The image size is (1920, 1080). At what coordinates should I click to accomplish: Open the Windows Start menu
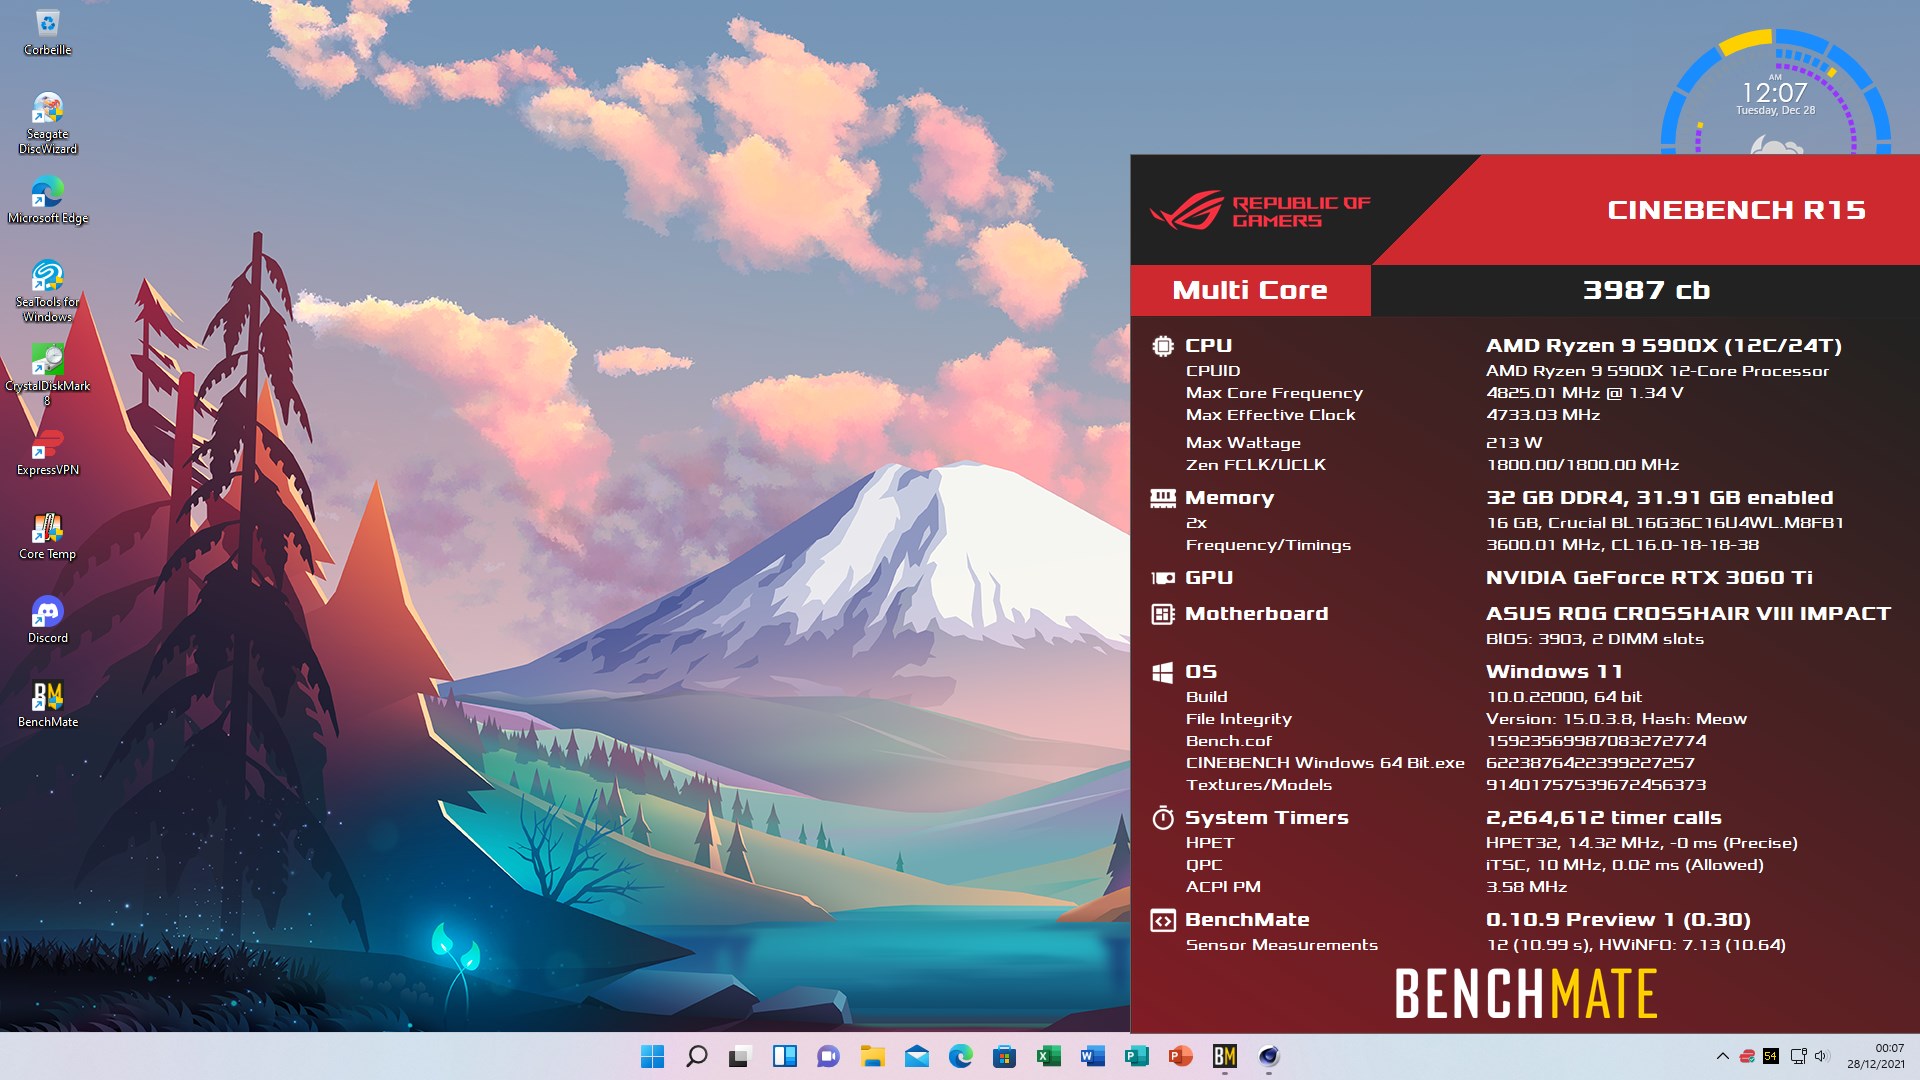tap(652, 1056)
